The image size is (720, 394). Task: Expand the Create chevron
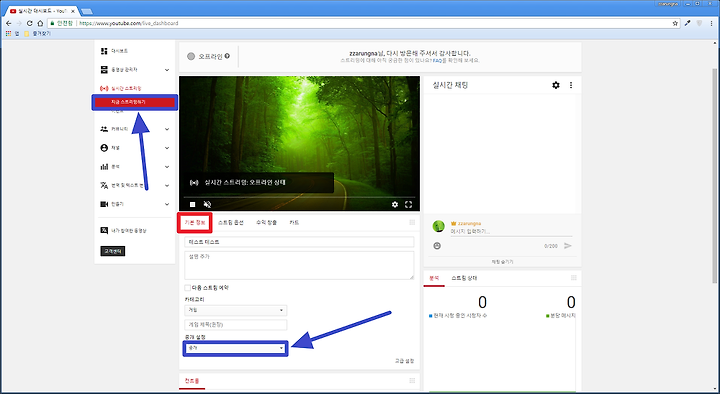pos(167,204)
